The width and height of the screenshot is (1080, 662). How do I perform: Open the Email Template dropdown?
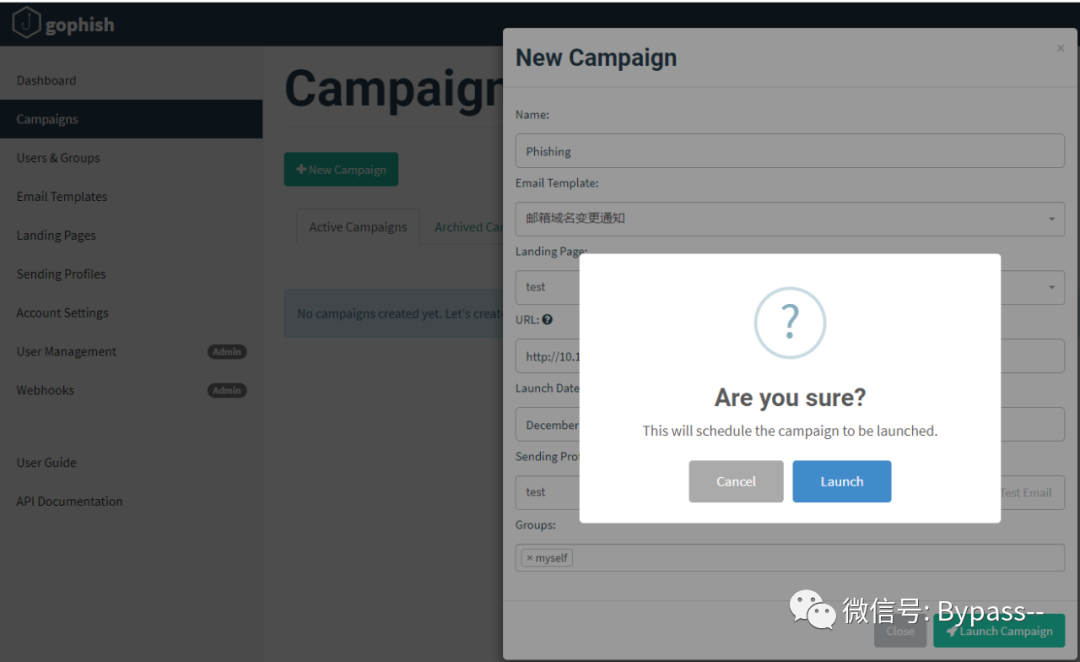tap(789, 218)
